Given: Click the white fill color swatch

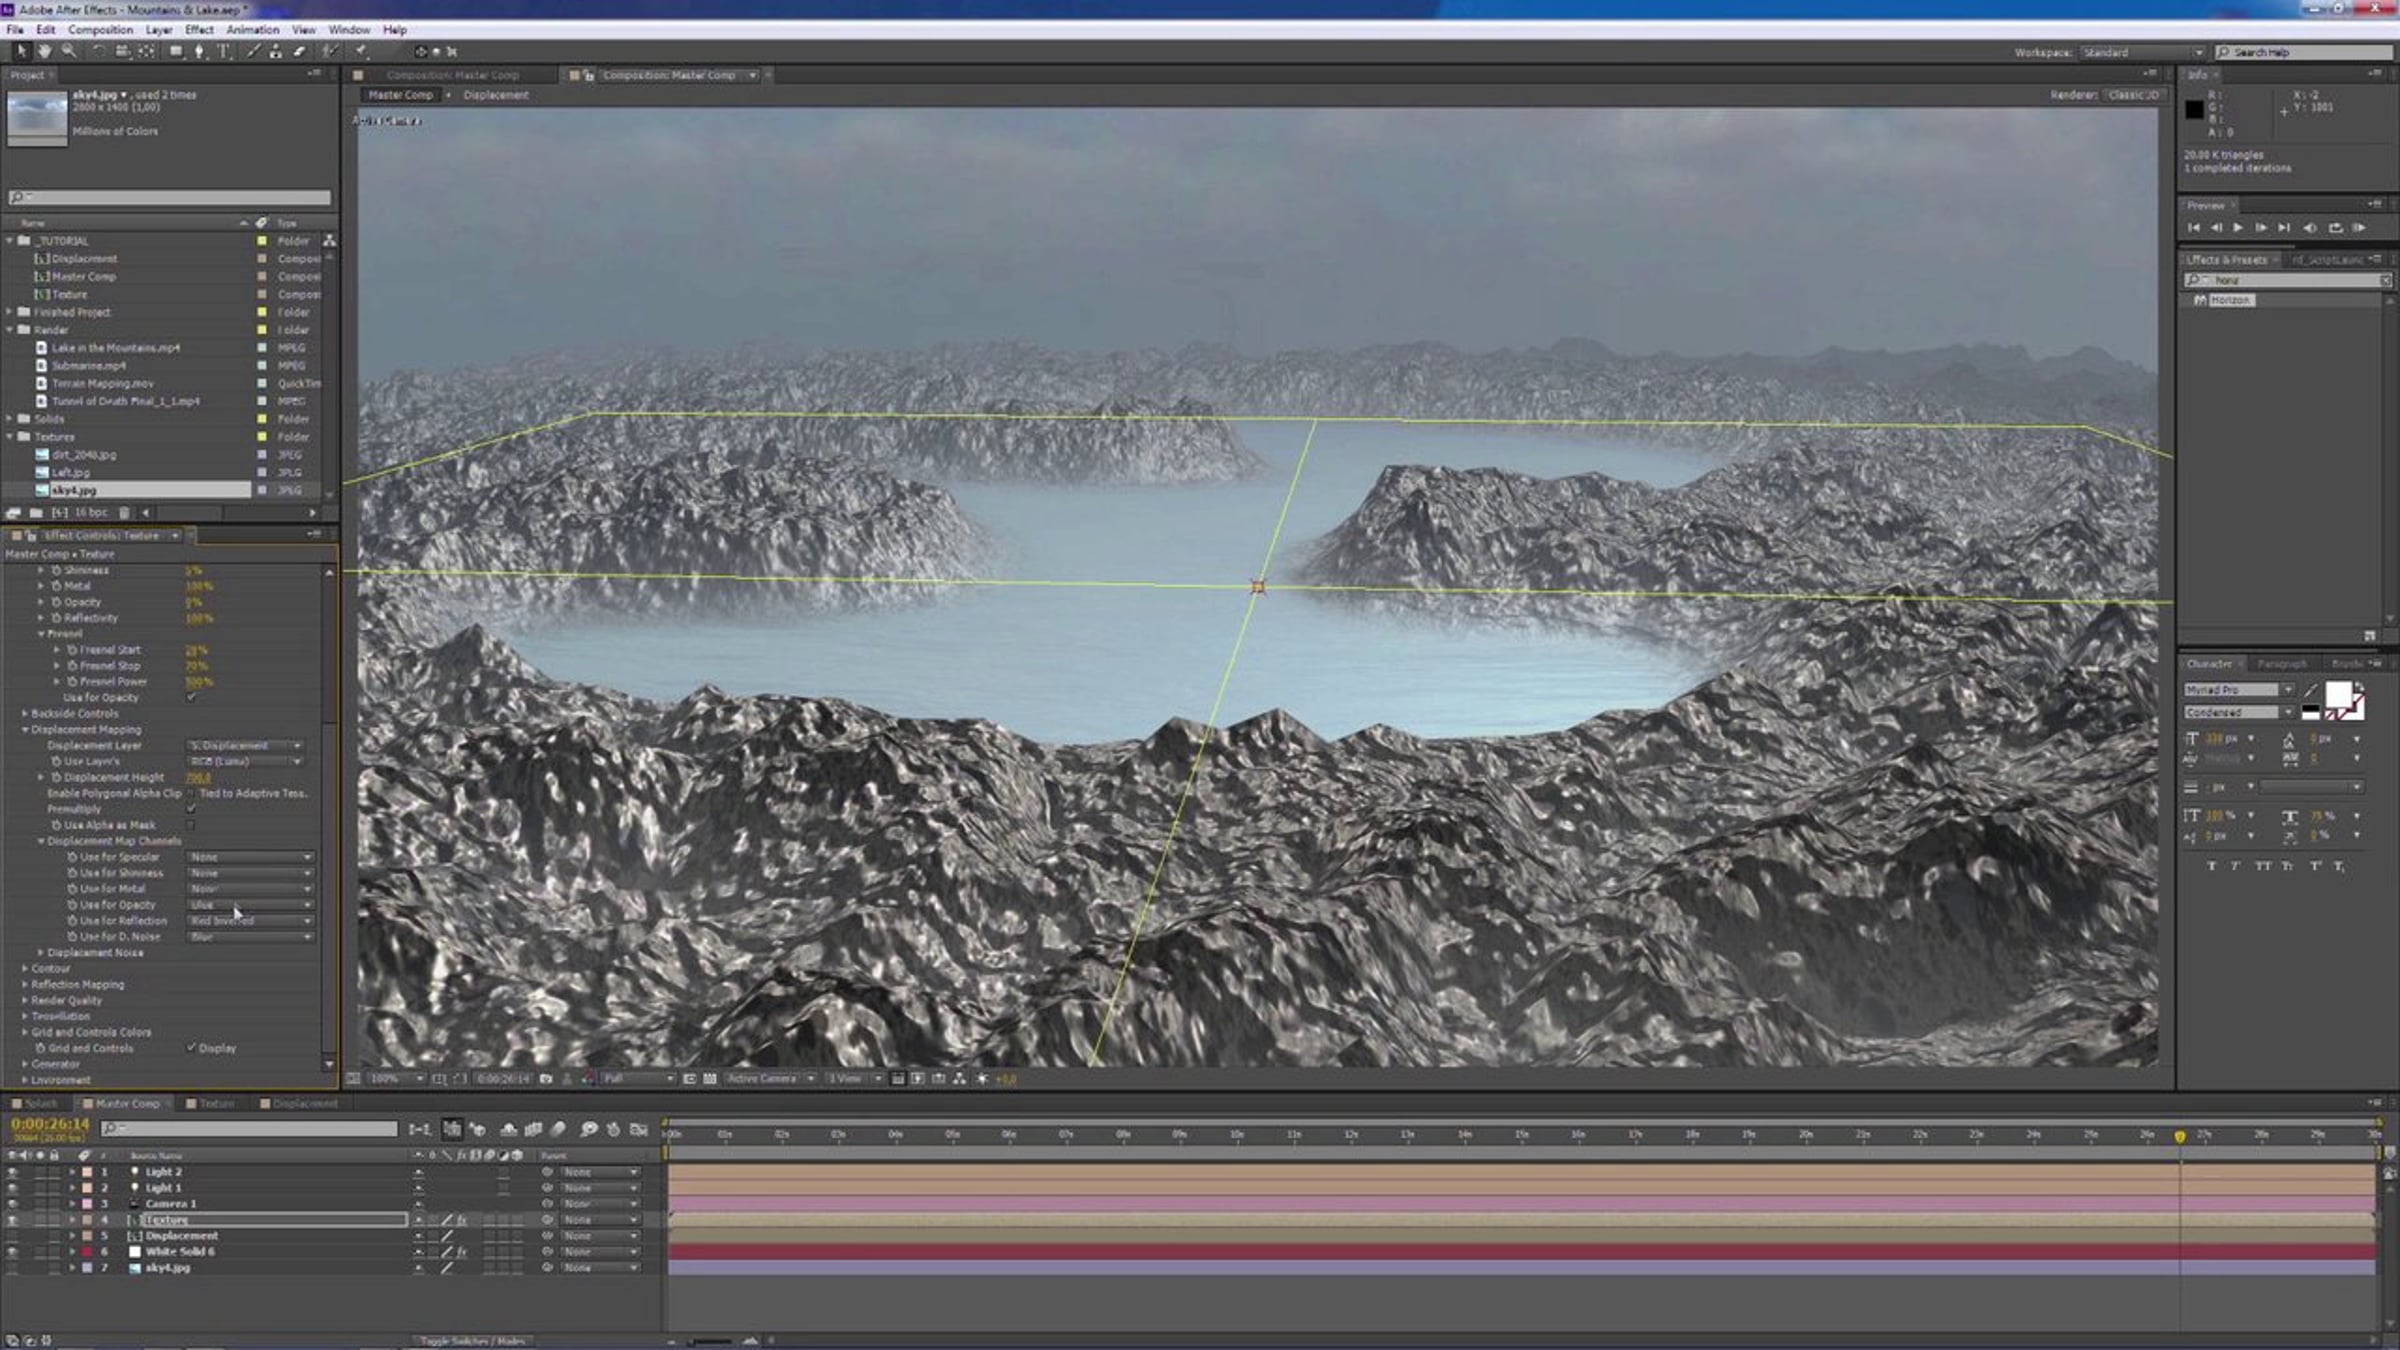Looking at the screenshot, I should pyautogui.click(x=2338, y=694).
